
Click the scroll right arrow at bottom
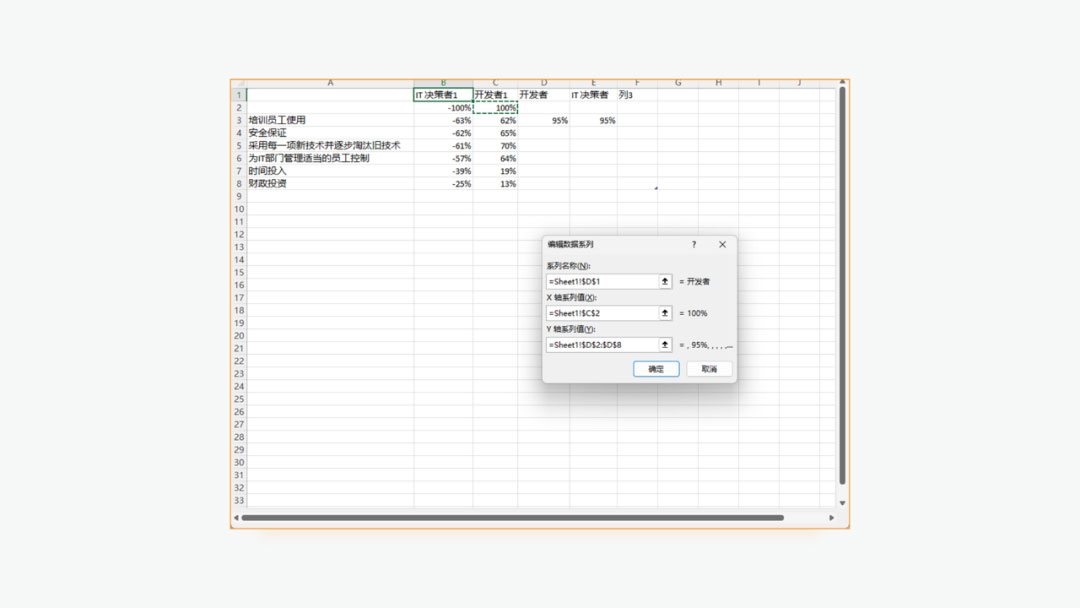tap(831, 518)
